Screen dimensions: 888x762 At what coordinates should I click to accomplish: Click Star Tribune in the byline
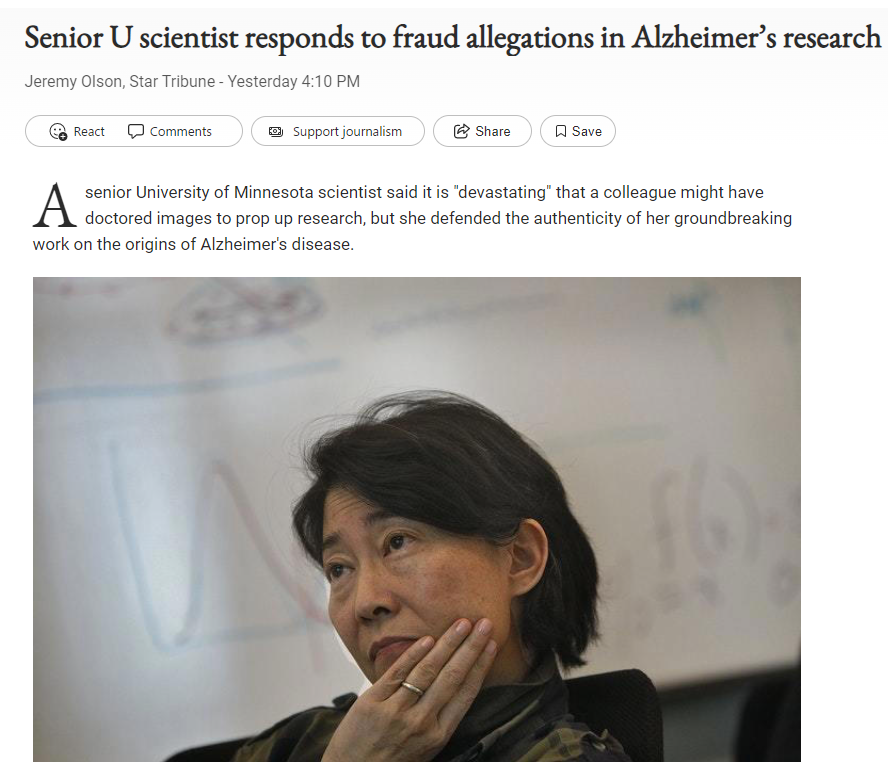[172, 82]
